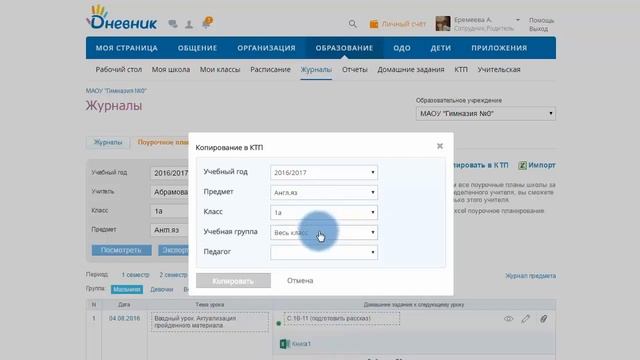
Task: Switch to Моя школа subtab
Action: (171, 70)
